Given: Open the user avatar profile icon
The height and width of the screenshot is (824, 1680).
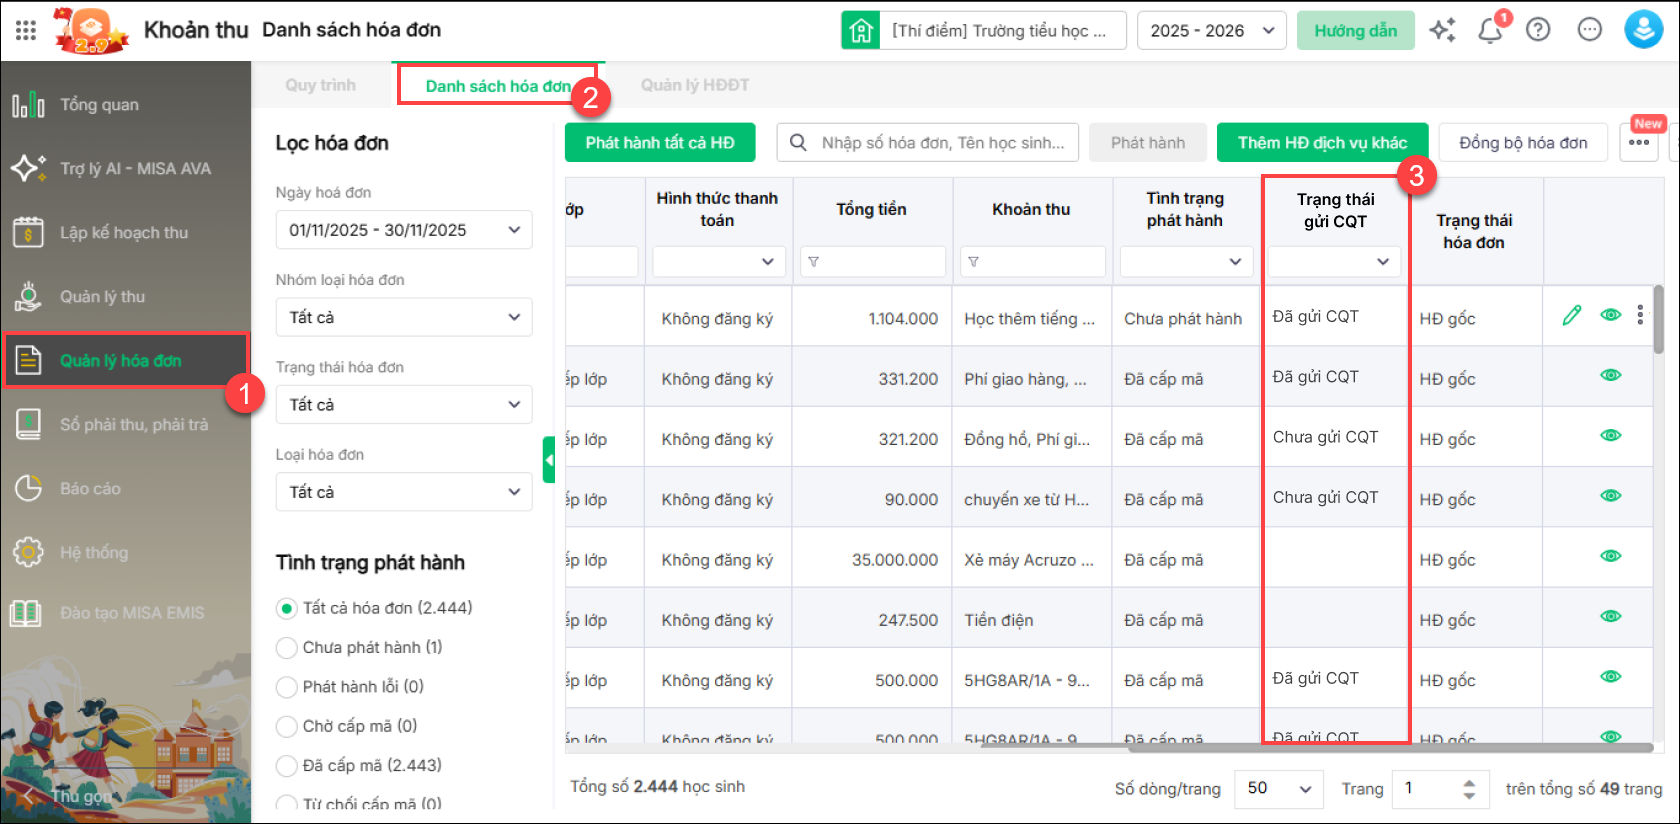Looking at the screenshot, I should [1643, 30].
